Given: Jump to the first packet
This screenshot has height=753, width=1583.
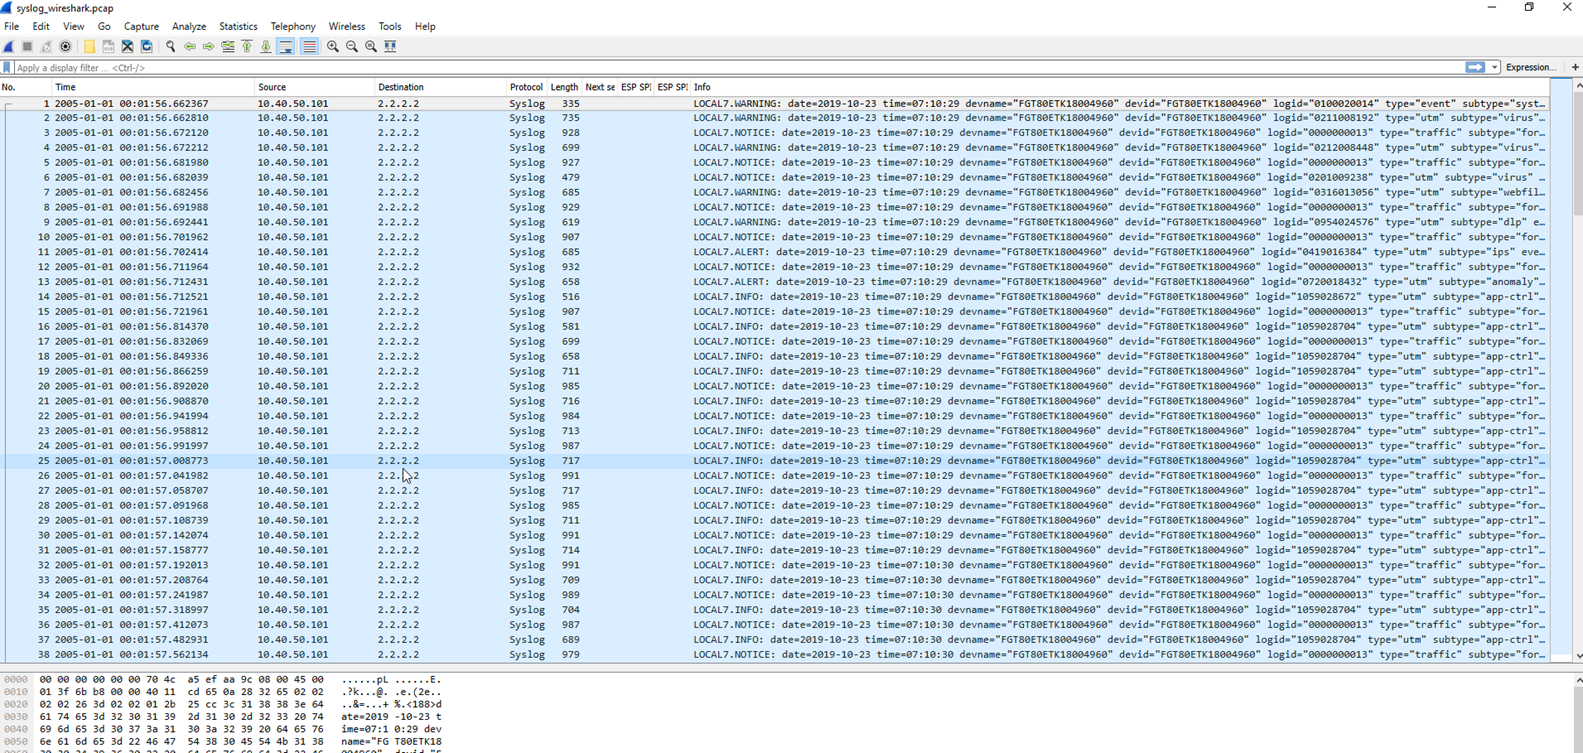Looking at the screenshot, I should coord(247,46).
